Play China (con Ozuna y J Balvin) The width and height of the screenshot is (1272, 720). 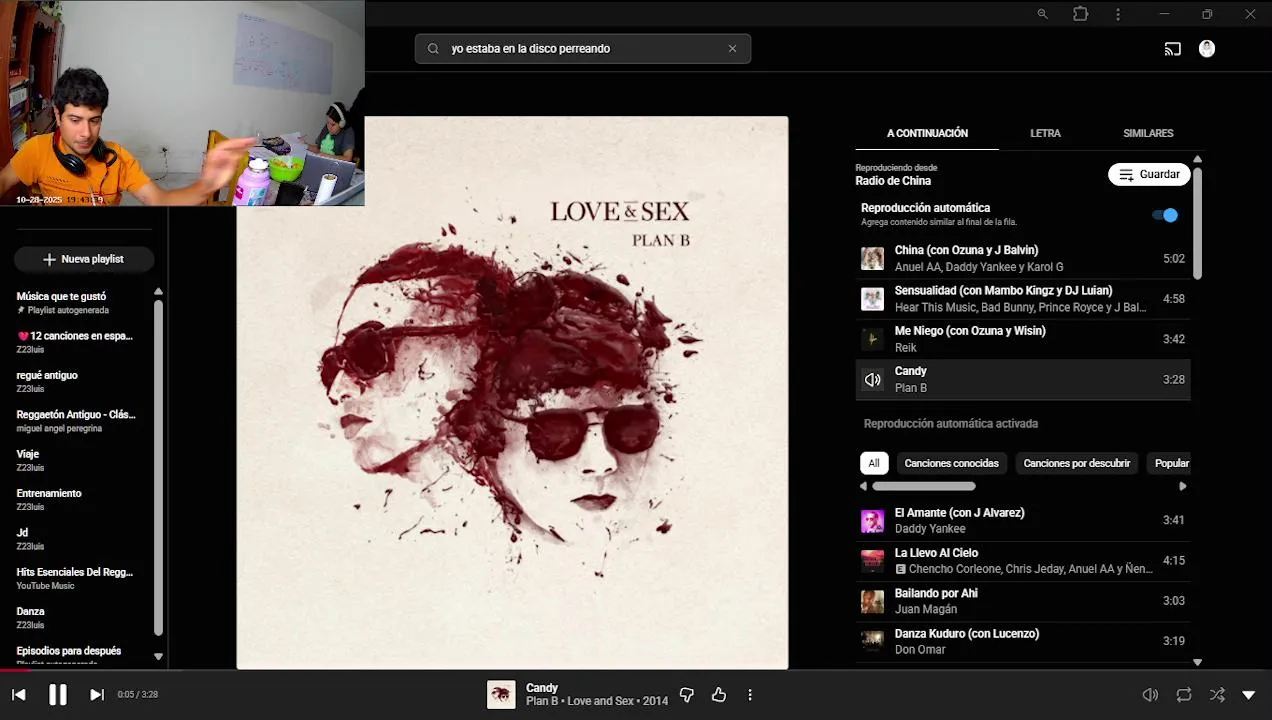point(1025,258)
